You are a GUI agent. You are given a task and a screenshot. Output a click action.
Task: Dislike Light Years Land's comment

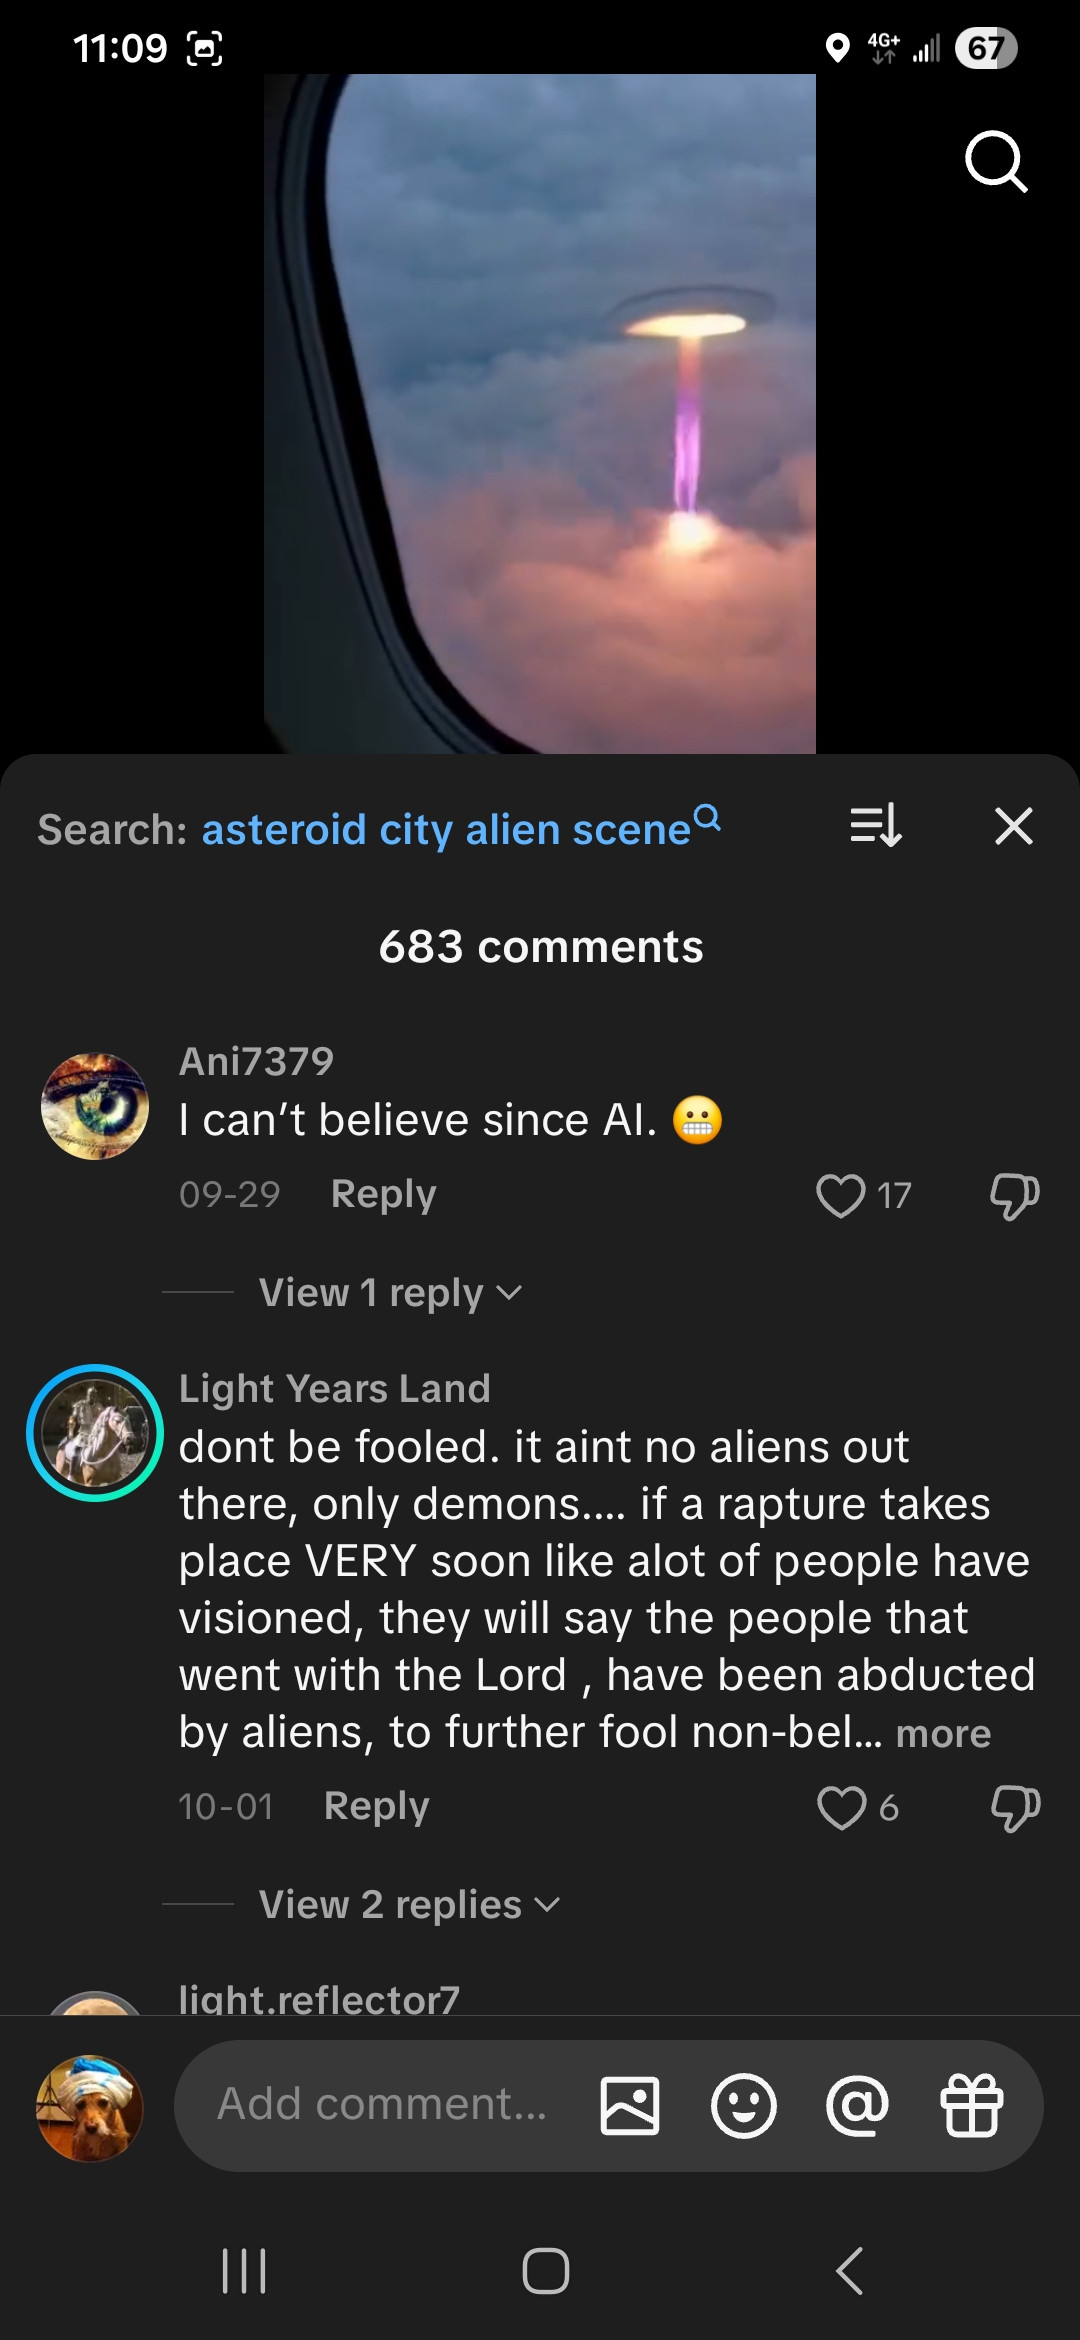pos(1015,1807)
